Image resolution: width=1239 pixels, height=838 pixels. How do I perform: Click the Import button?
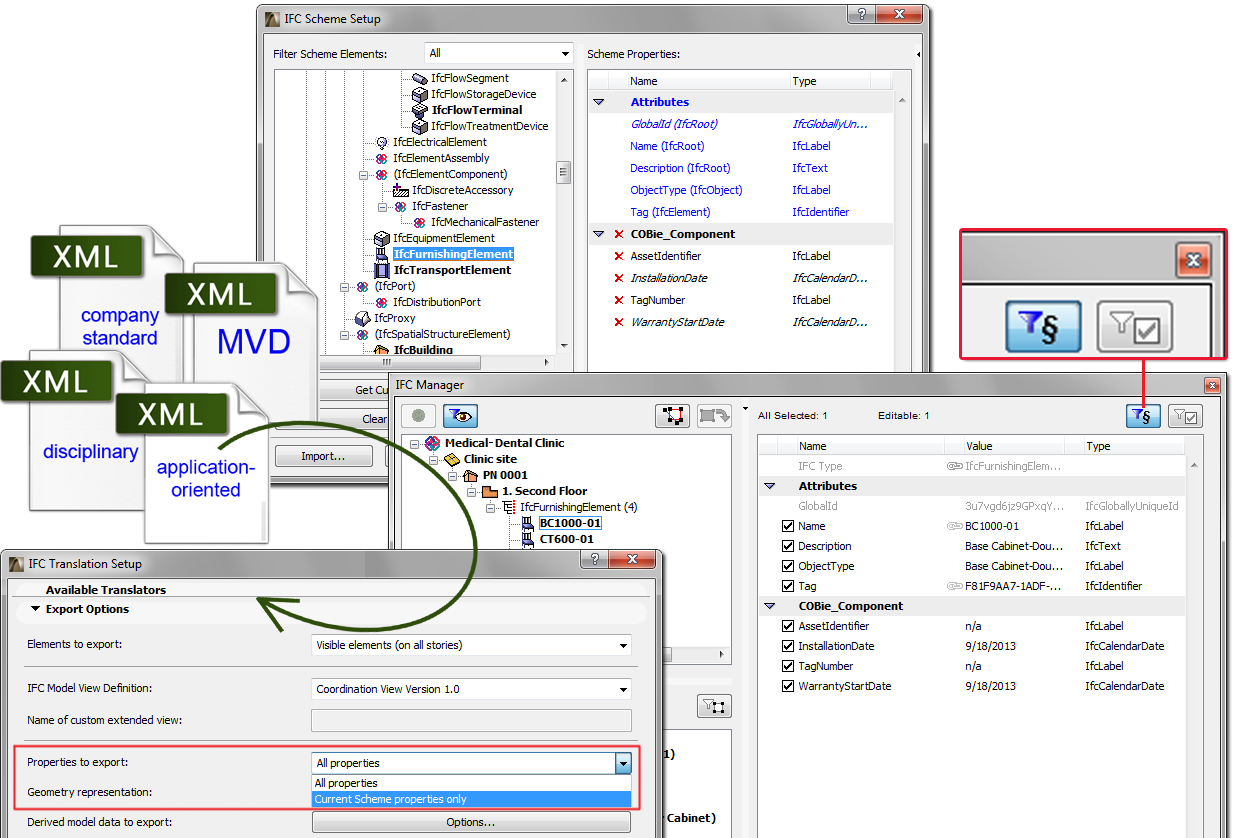click(x=323, y=456)
